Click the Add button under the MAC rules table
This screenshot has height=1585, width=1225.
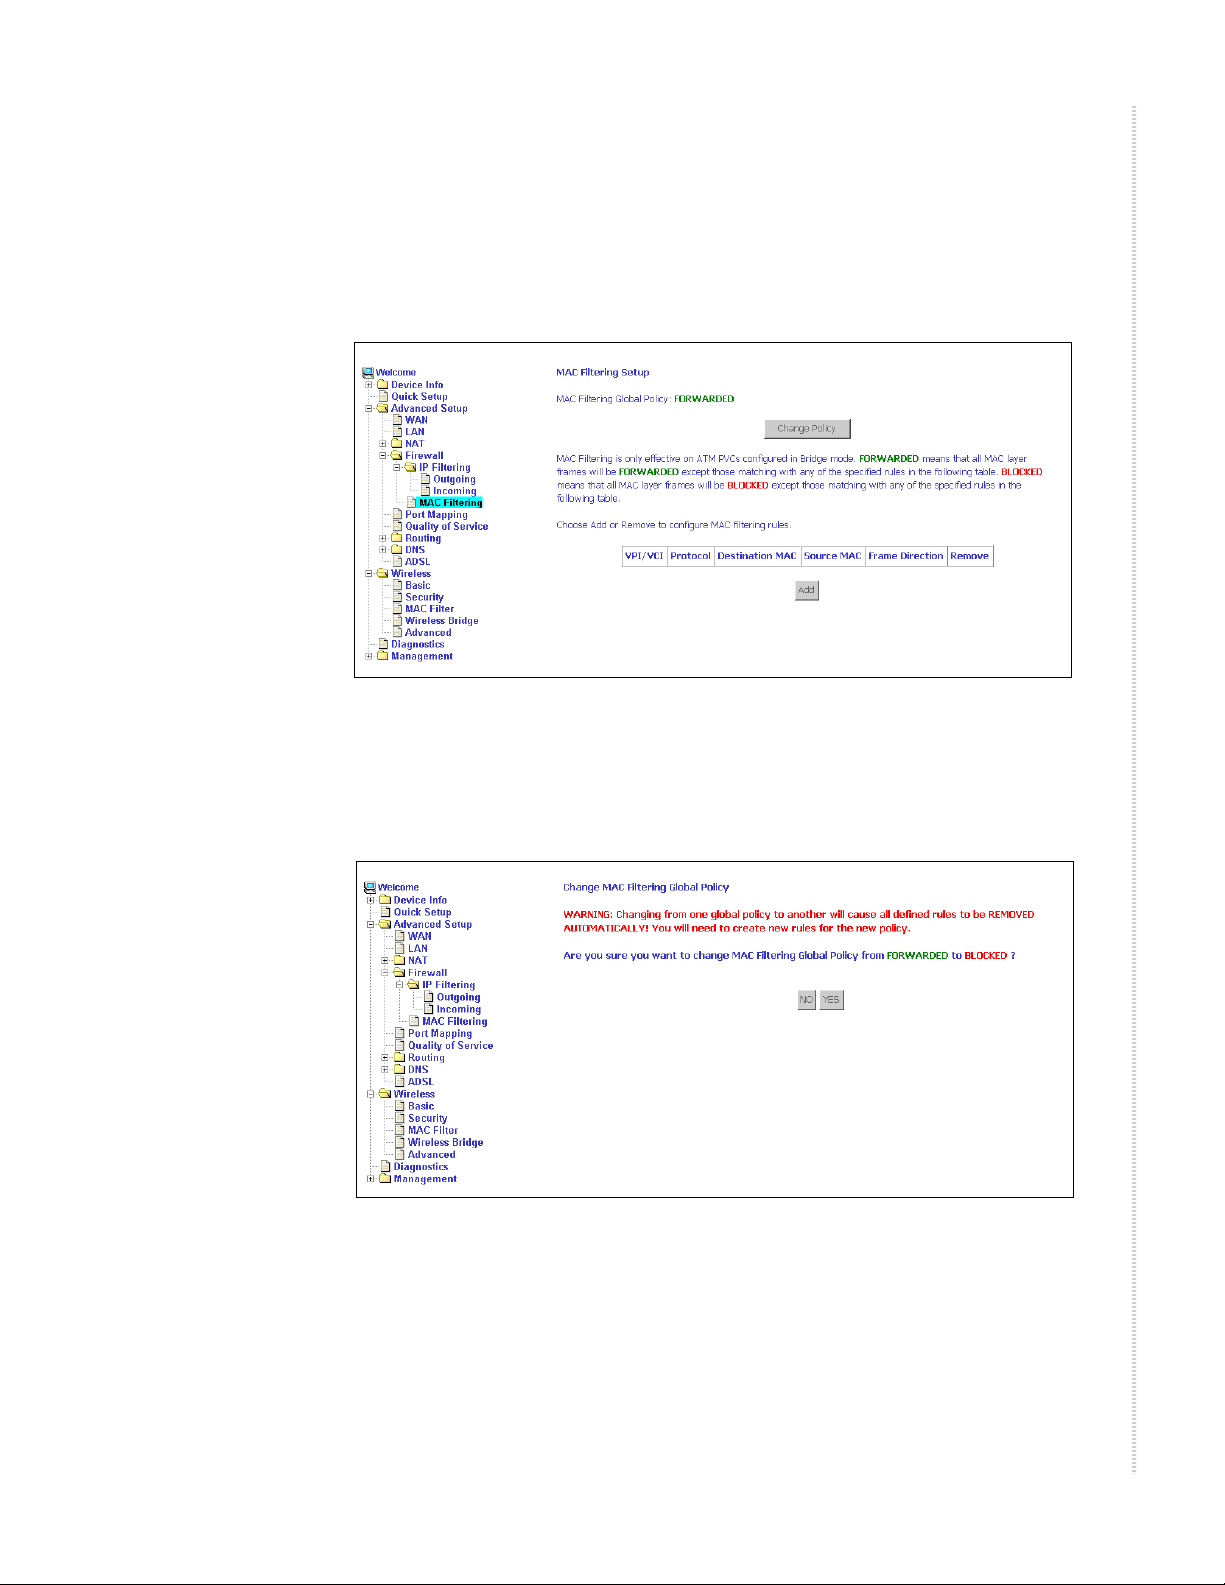coord(806,590)
